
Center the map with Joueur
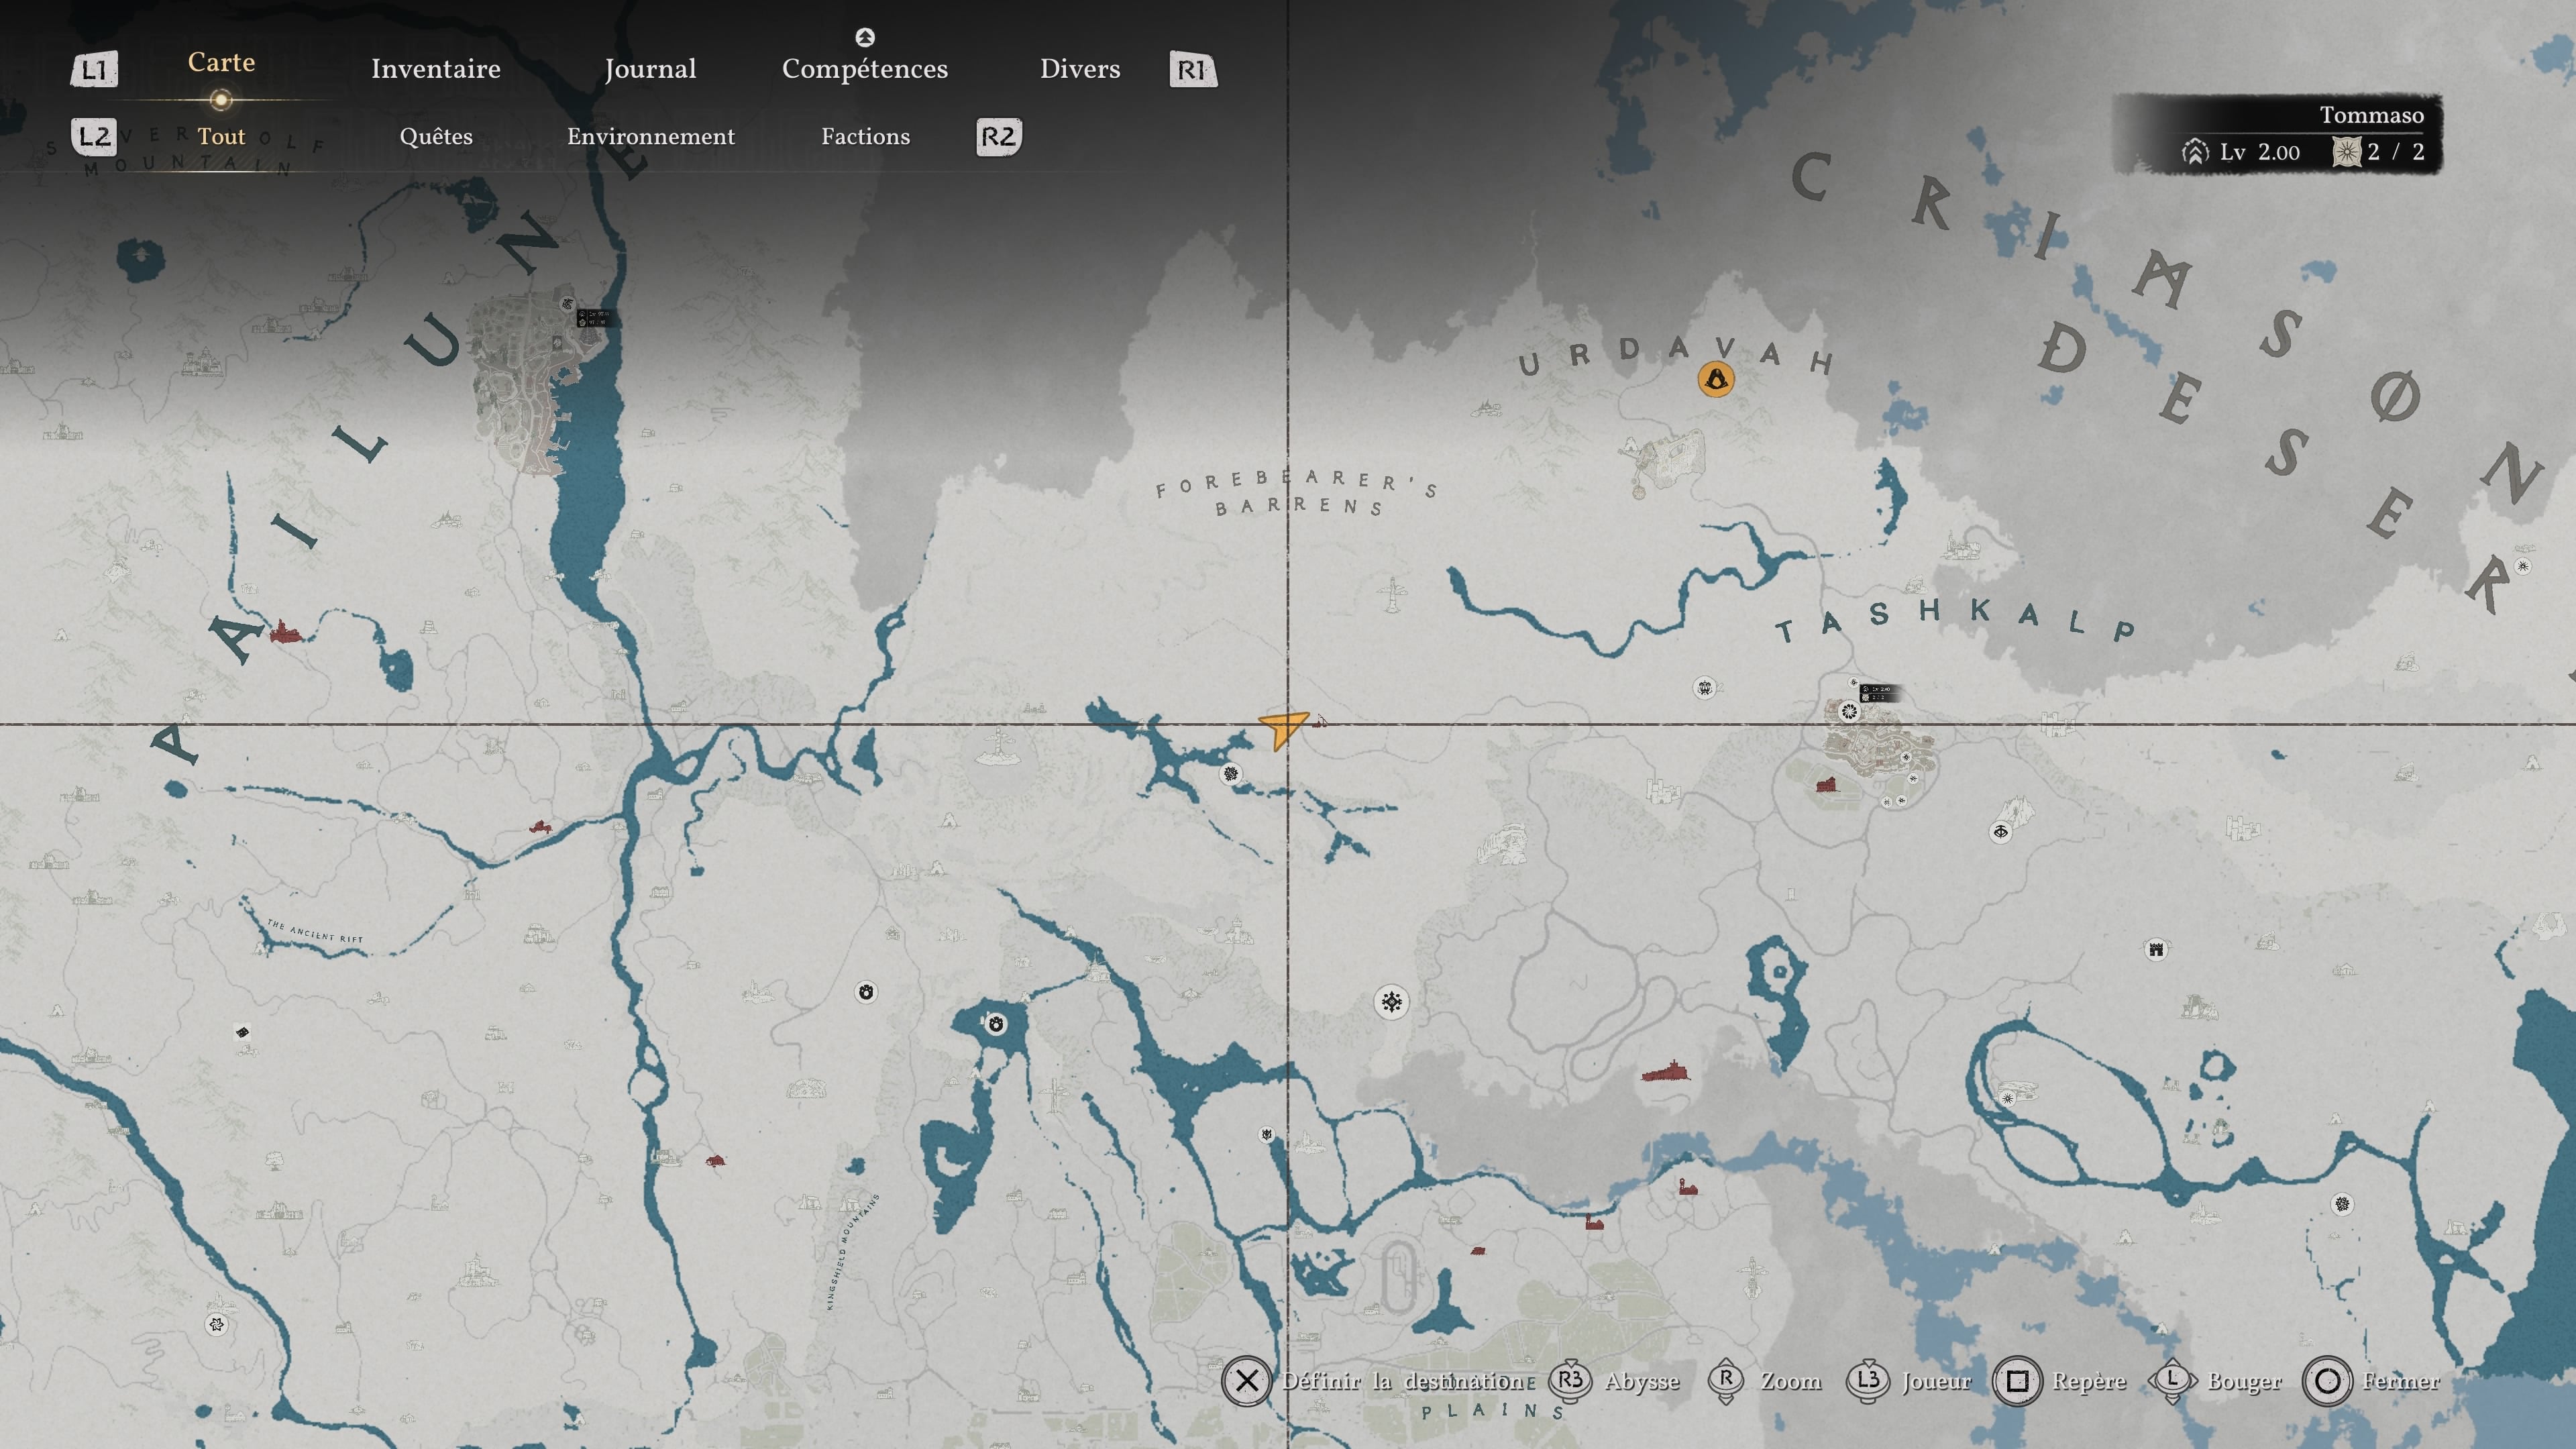(x=1909, y=1381)
